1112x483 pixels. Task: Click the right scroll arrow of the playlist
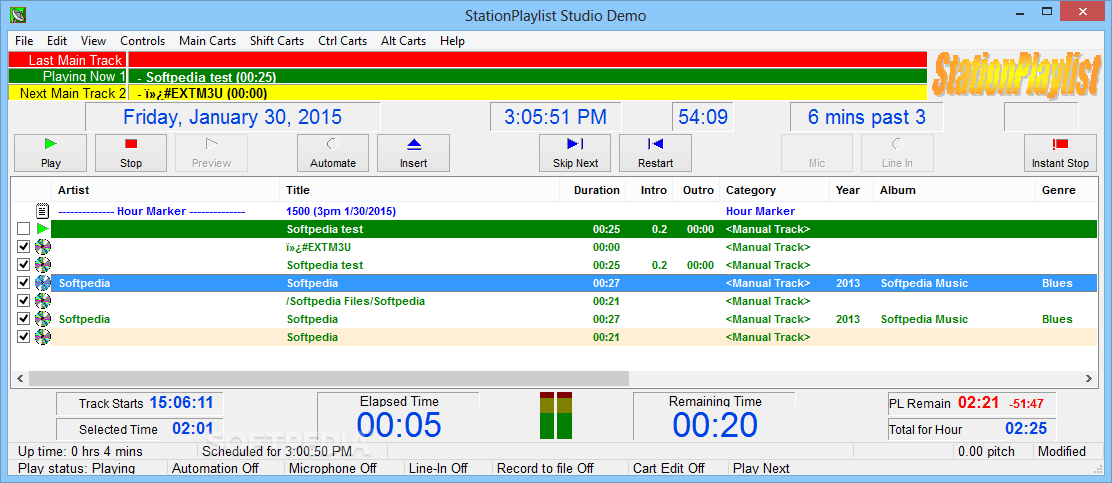click(1091, 379)
